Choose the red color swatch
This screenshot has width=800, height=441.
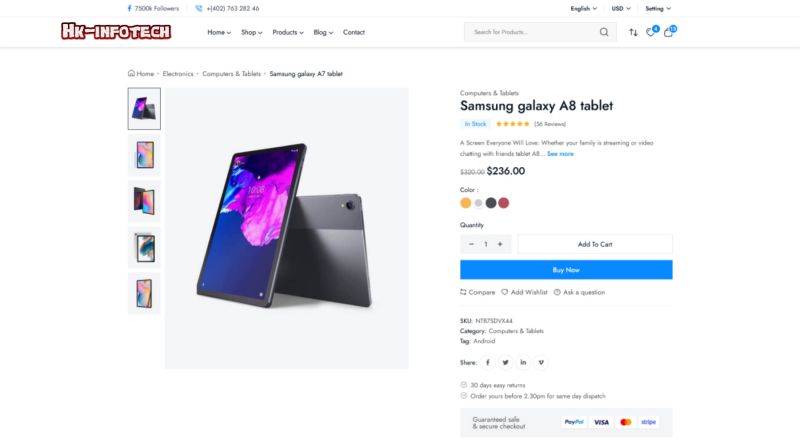point(504,203)
